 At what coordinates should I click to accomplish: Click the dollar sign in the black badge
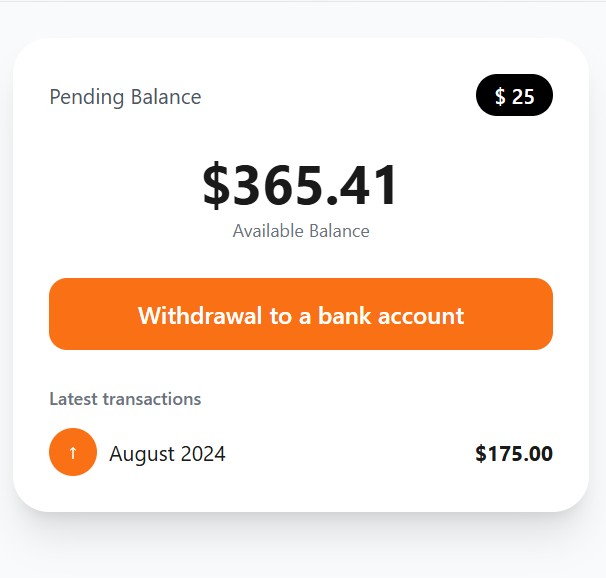[500, 97]
